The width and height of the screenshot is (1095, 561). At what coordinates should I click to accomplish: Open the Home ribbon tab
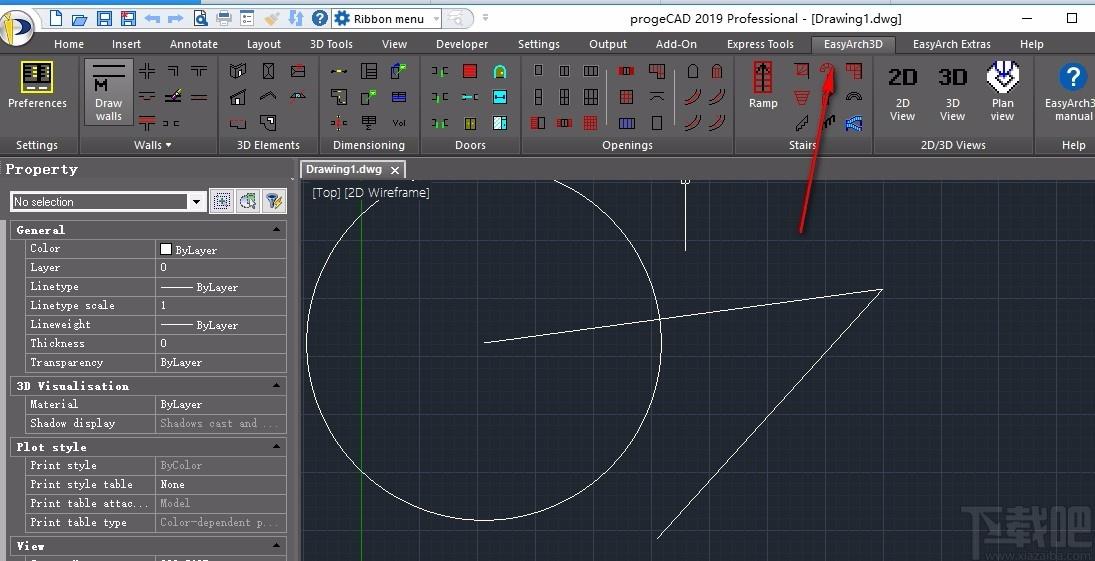(x=69, y=44)
